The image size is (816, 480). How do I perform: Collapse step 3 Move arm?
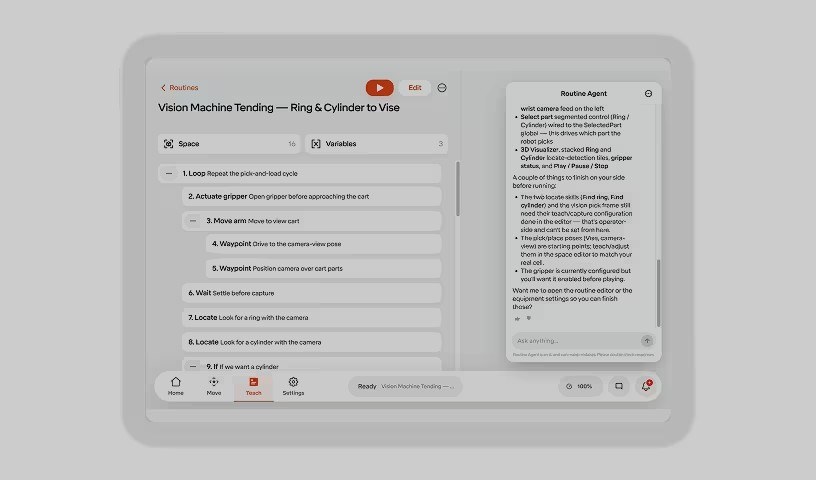click(193, 221)
